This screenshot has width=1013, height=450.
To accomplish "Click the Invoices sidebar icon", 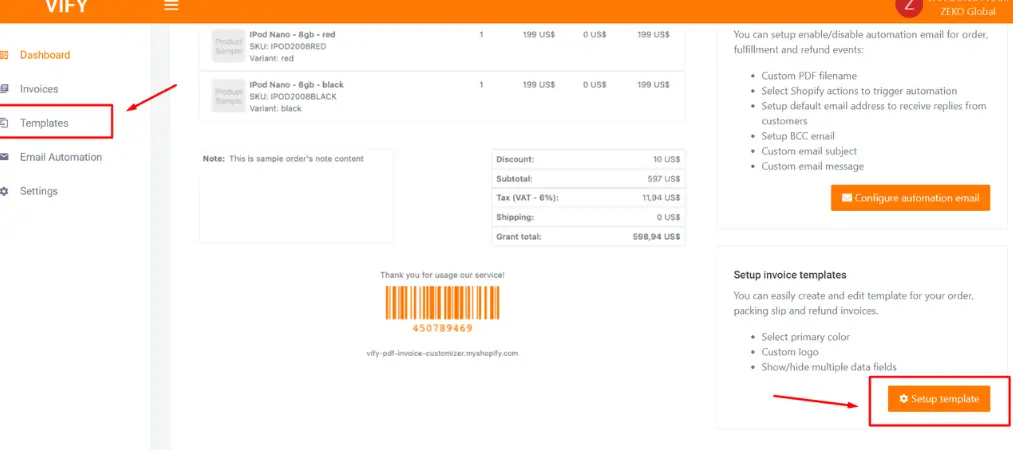I will 5,89.
